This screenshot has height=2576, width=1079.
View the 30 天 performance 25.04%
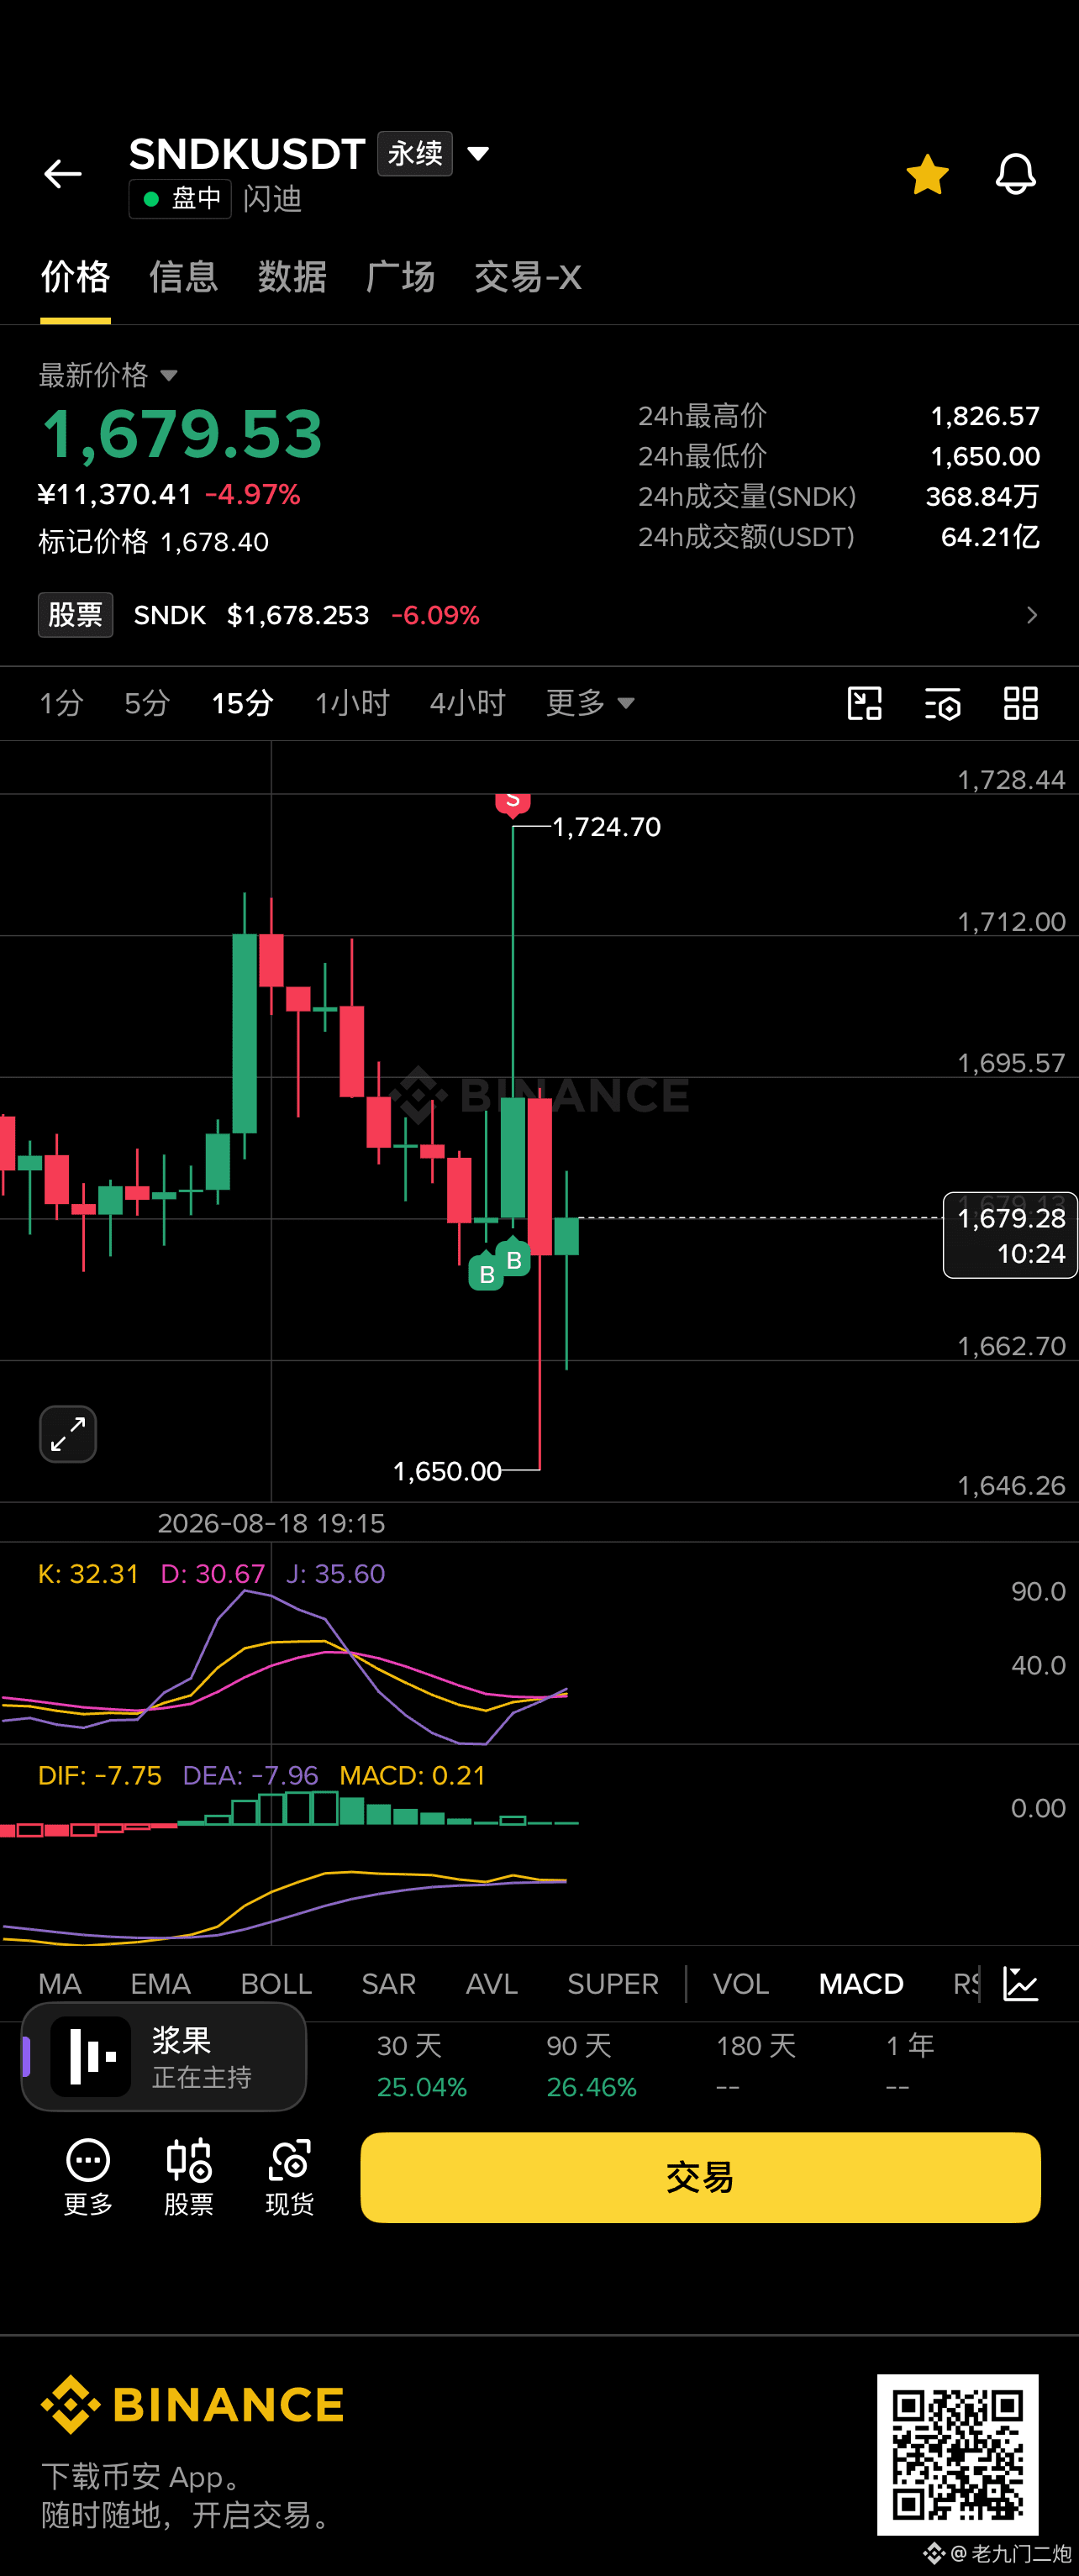click(421, 2066)
